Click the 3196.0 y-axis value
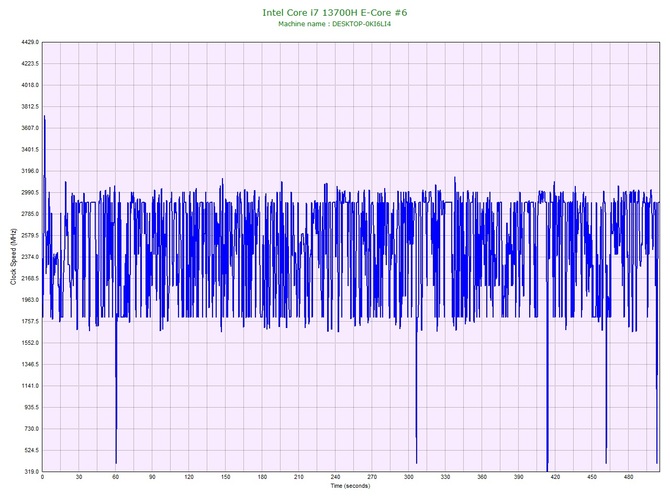 tap(29, 171)
